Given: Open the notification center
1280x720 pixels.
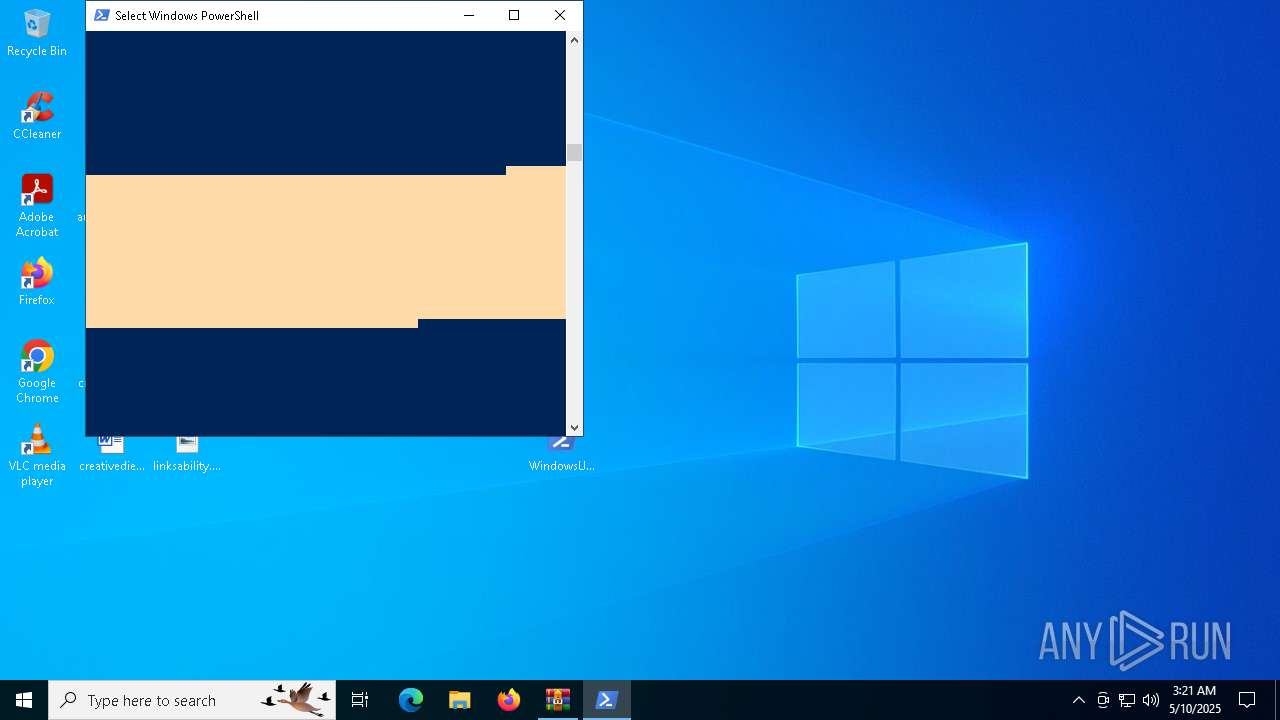Looking at the screenshot, I should coord(1247,700).
